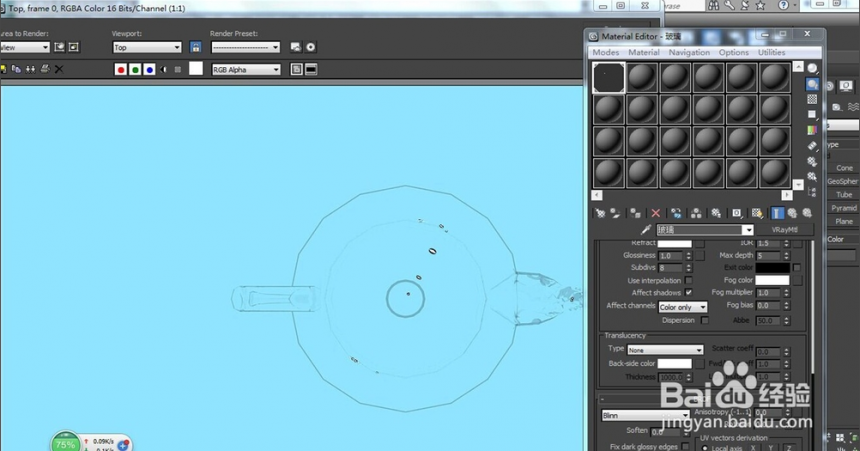The height and width of the screenshot is (451, 860).
Task: Click Clone Rendered Frame Window icon
Action: coord(30,69)
